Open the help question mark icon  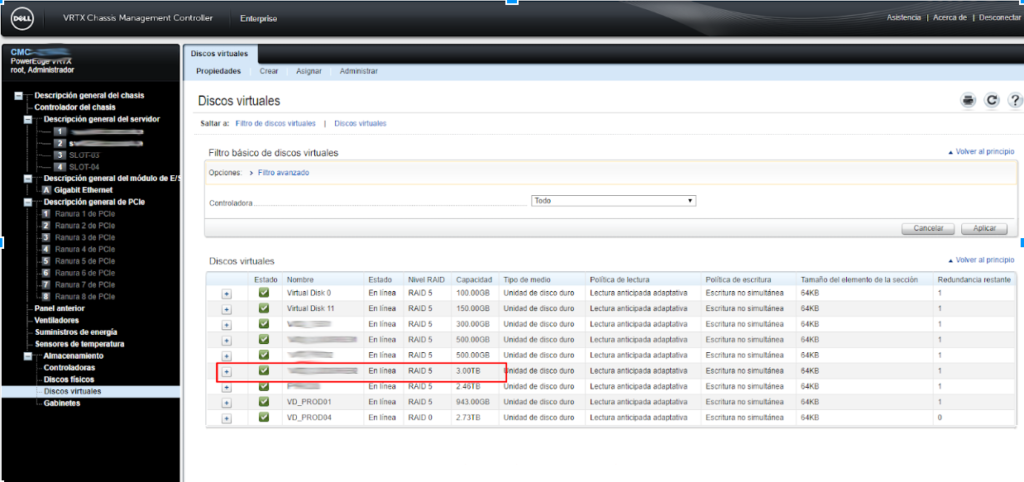(x=1015, y=100)
